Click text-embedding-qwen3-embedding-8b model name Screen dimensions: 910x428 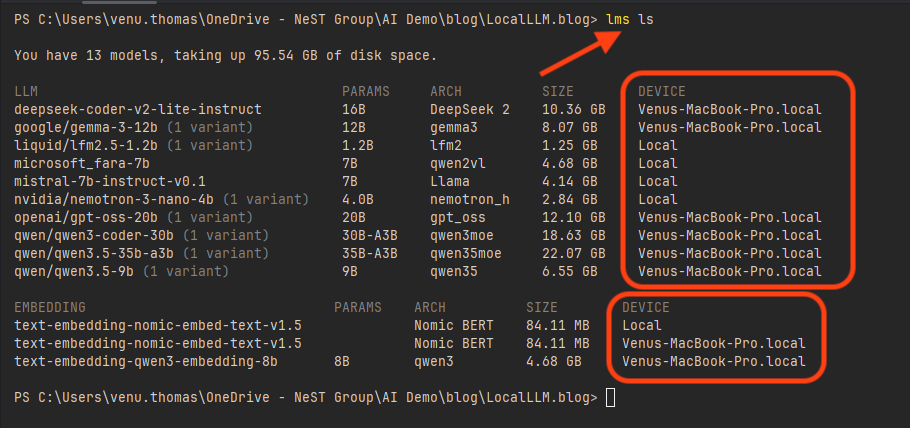coord(145,361)
